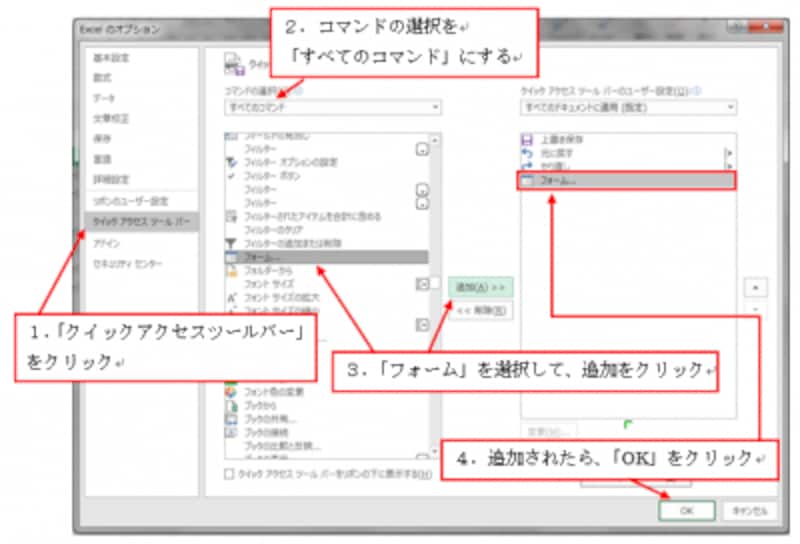800x544 pixels.
Task: Click the 追加(A) >> button
Action: pyautogui.click(x=481, y=287)
